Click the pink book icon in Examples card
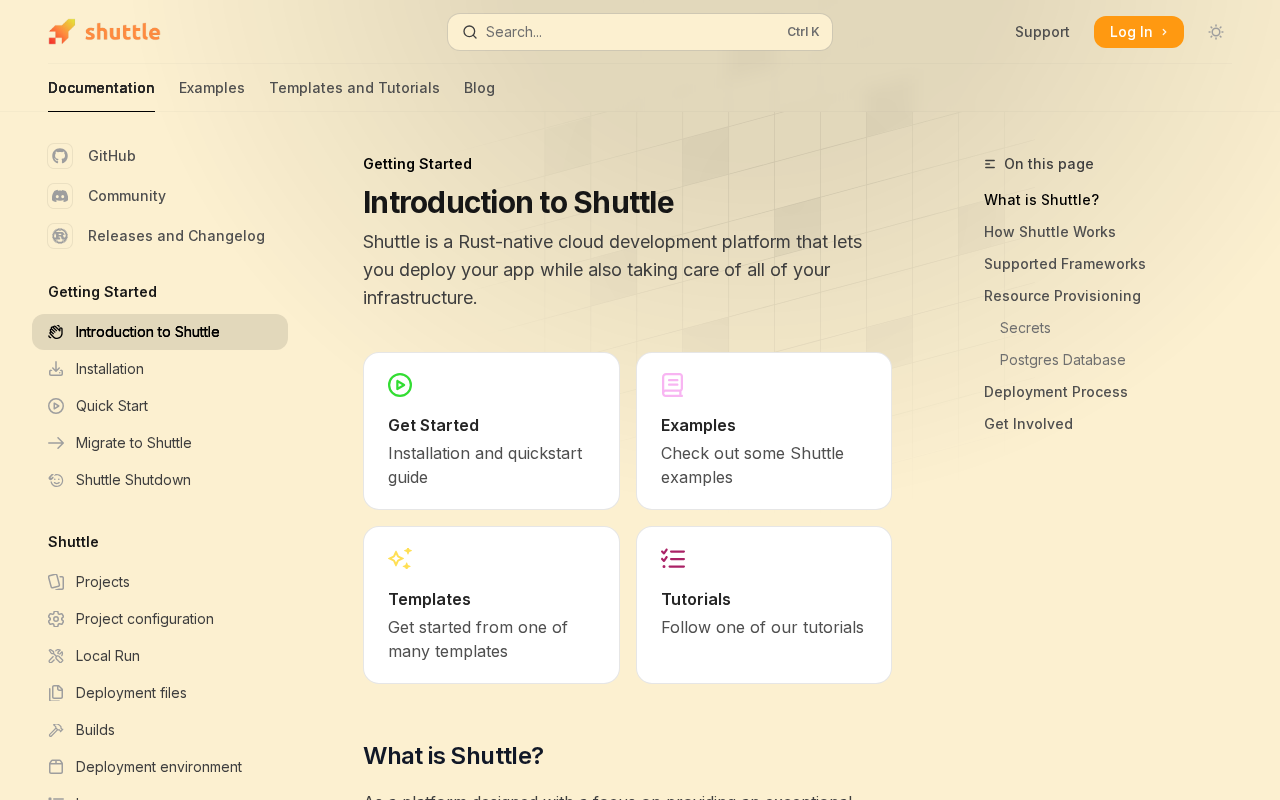The image size is (1280, 800). (x=673, y=385)
